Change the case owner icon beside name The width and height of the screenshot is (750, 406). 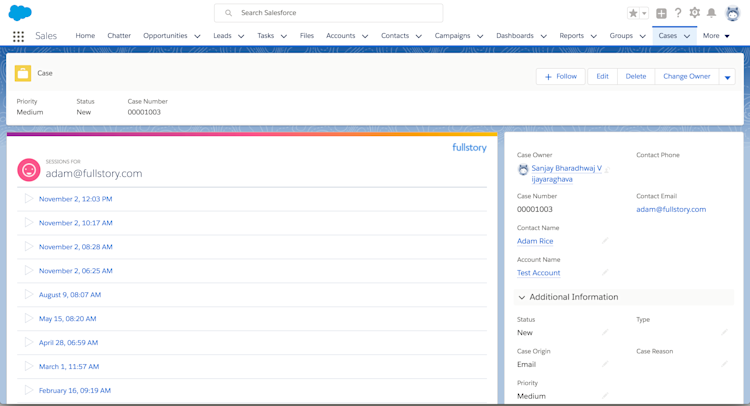coord(607,170)
